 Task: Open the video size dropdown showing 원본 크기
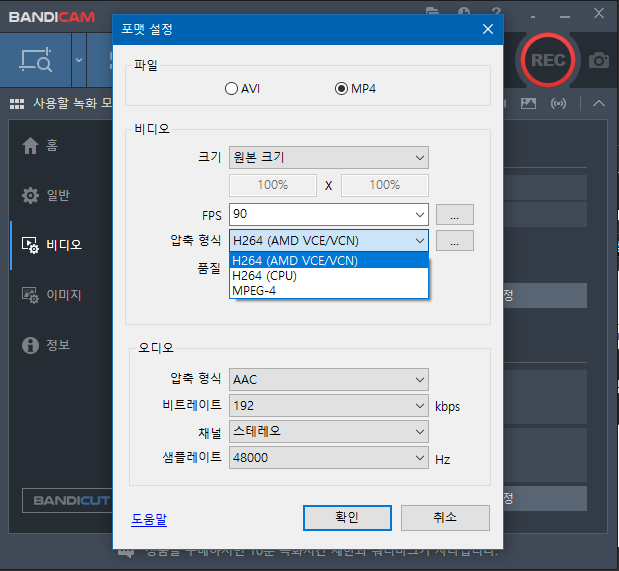(x=328, y=158)
